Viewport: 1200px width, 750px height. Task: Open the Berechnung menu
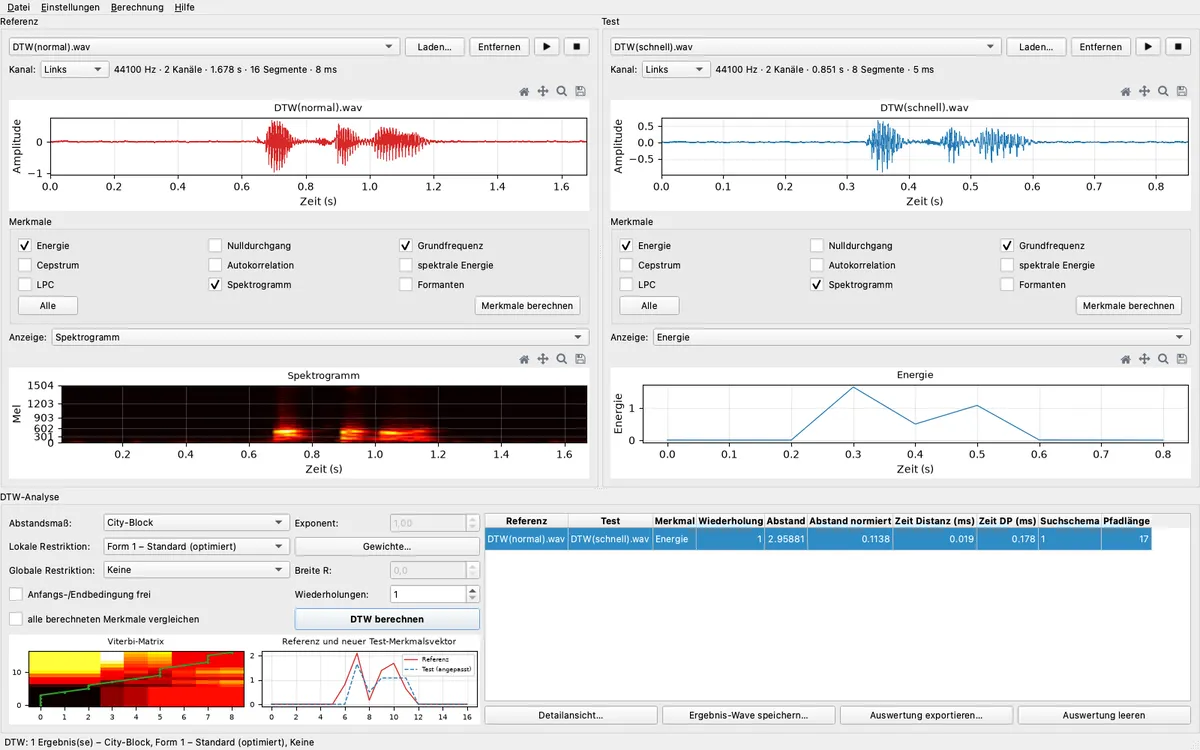[137, 7]
